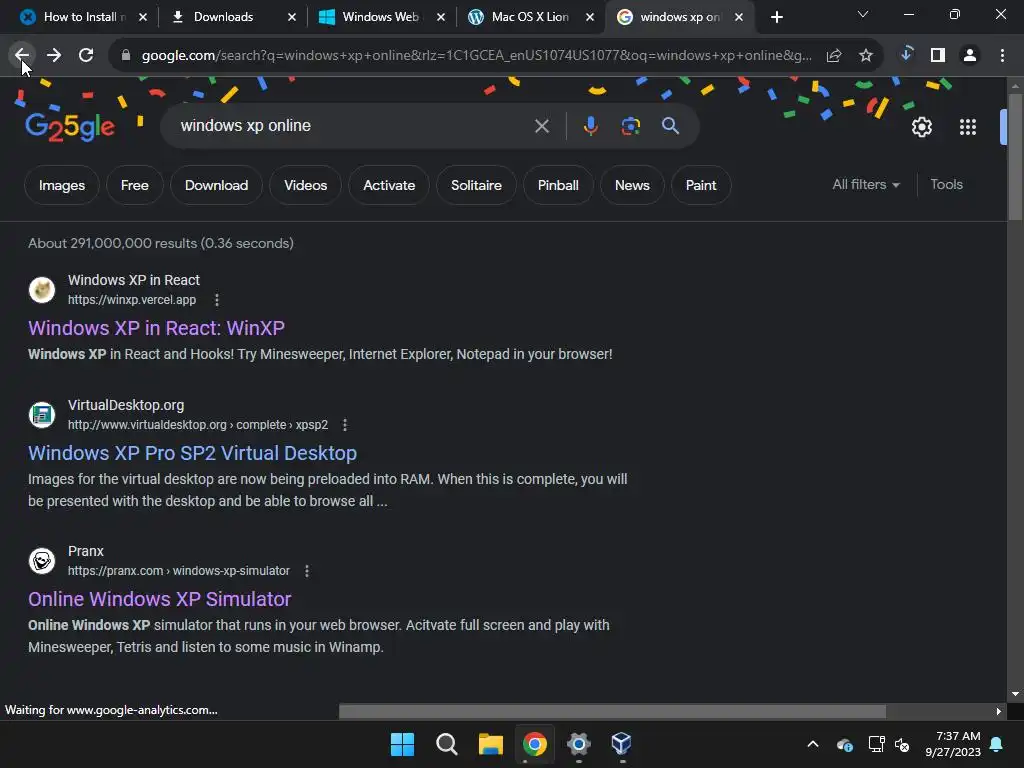Select the Solitaire filter chip

click(x=476, y=185)
